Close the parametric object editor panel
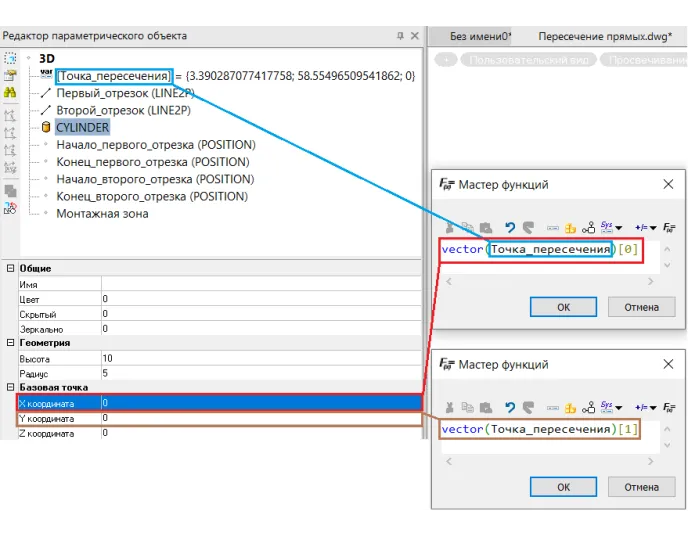The image size is (688, 537). pyautogui.click(x=415, y=36)
